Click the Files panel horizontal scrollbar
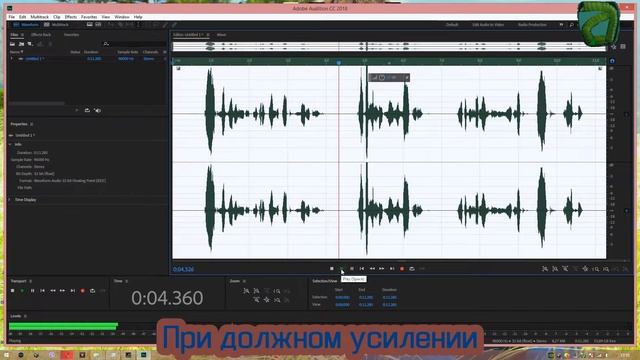 [37, 104]
